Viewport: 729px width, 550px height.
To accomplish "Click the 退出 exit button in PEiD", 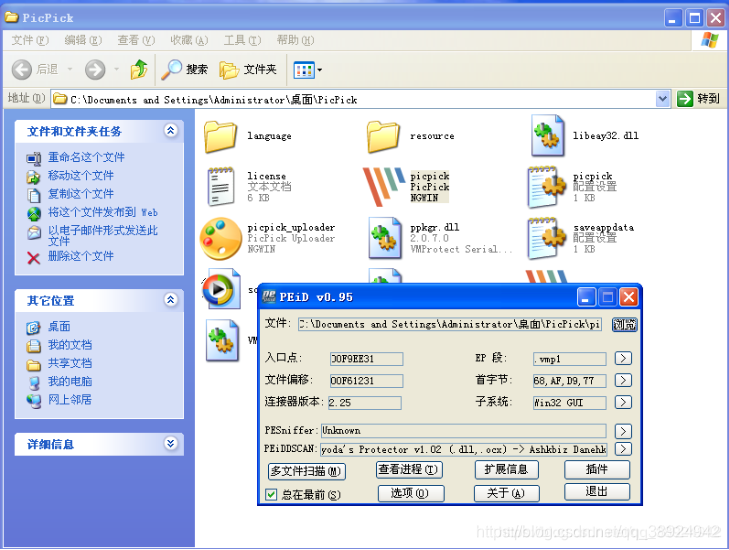I will (x=597, y=491).
